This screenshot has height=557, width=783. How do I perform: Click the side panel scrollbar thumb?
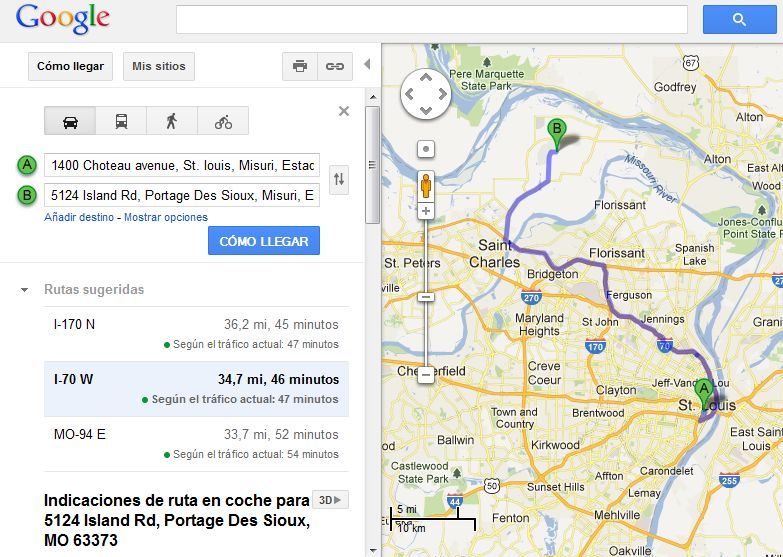pyautogui.click(x=372, y=165)
